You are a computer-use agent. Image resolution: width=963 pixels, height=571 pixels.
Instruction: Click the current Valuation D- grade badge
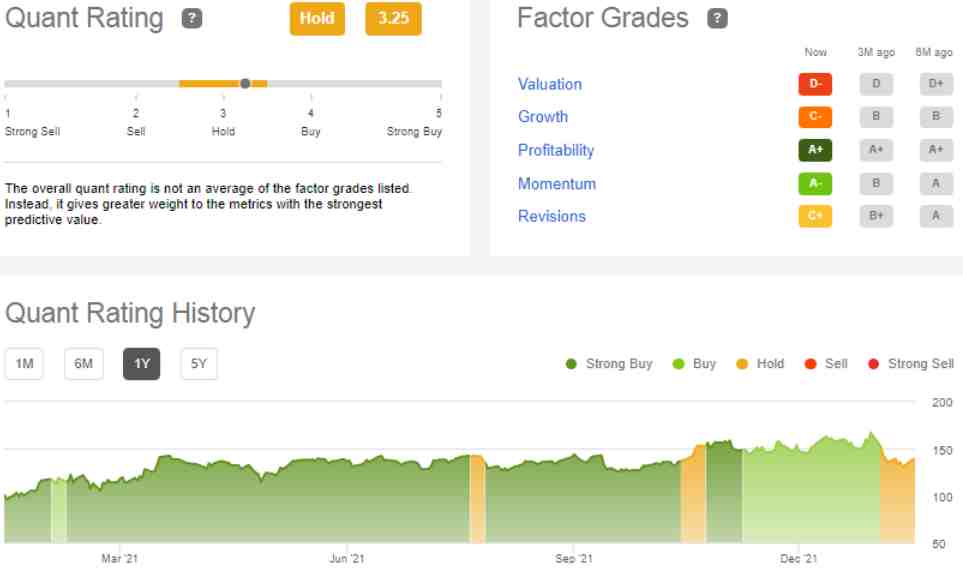(x=815, y=84)
